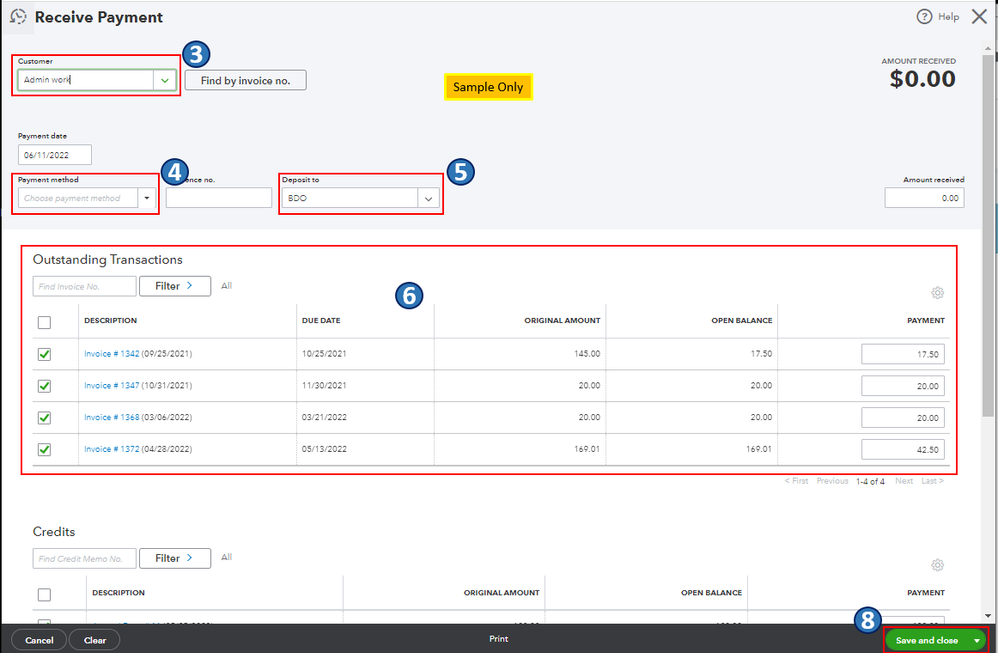Click the Amount received input field
This screenshot has width=998, height=653.
924,198
